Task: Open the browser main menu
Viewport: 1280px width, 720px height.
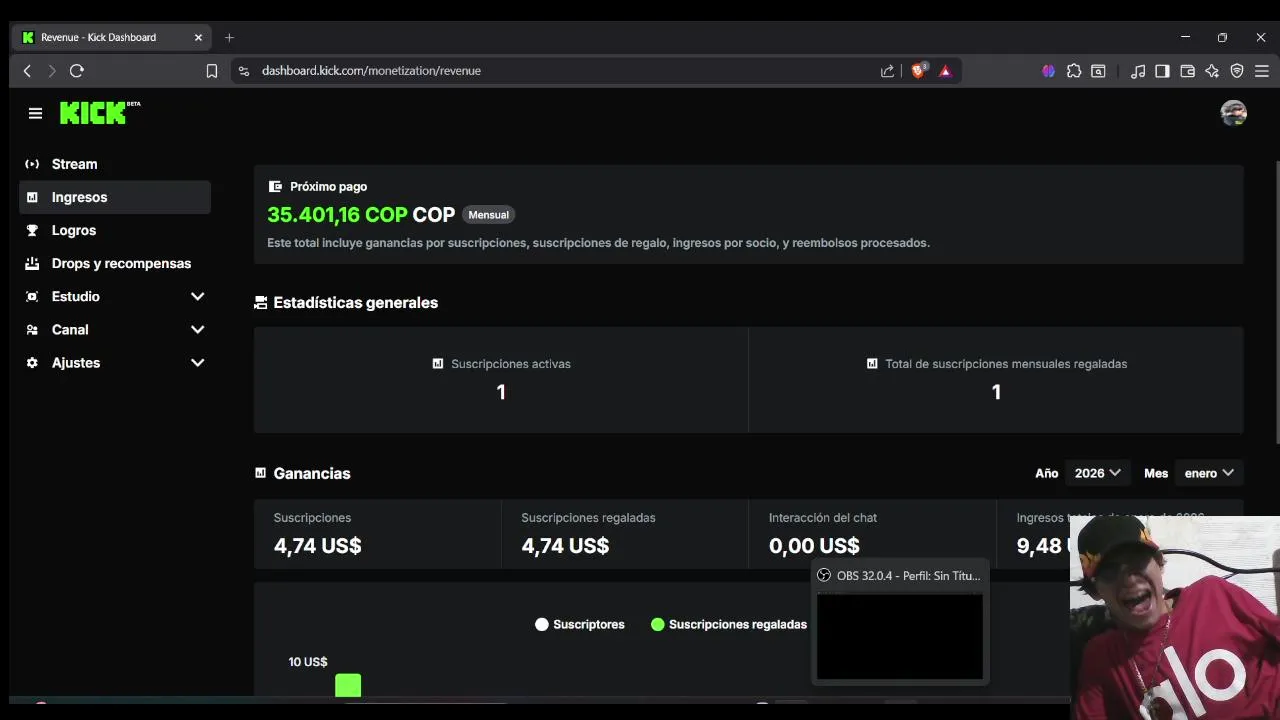Action: point(1262,71)
